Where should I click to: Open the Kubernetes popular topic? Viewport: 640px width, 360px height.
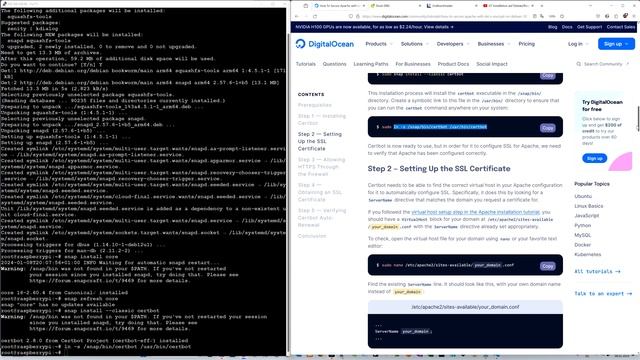588,254
